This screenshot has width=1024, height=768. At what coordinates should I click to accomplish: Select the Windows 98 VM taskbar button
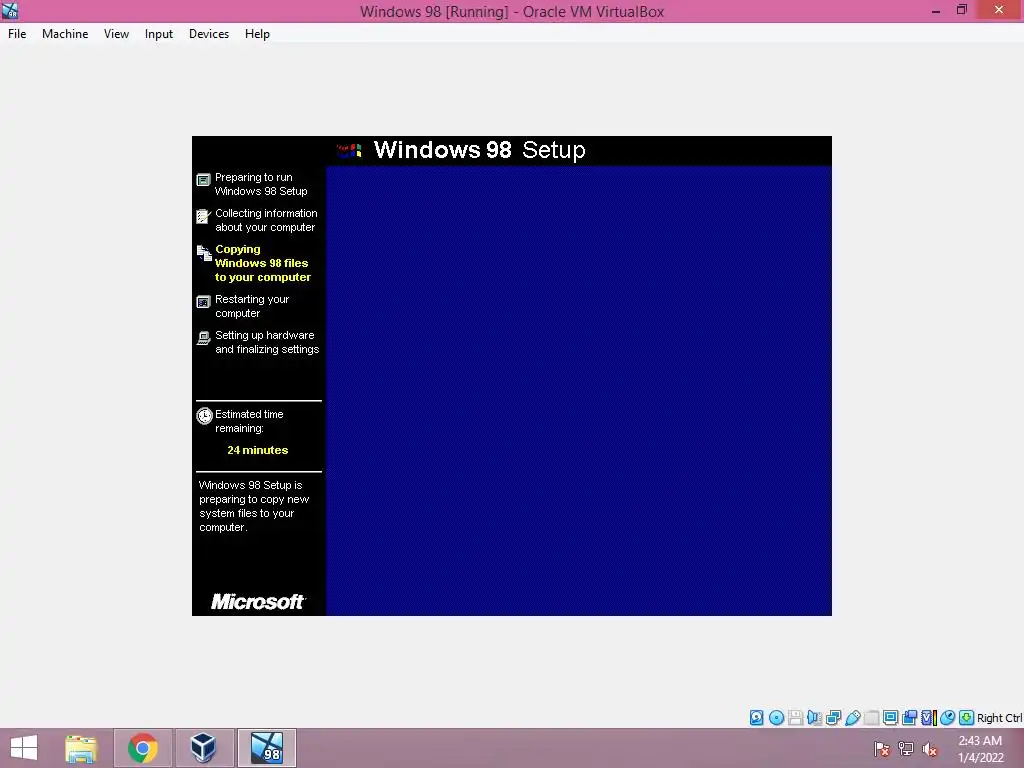tap(266, 748)
